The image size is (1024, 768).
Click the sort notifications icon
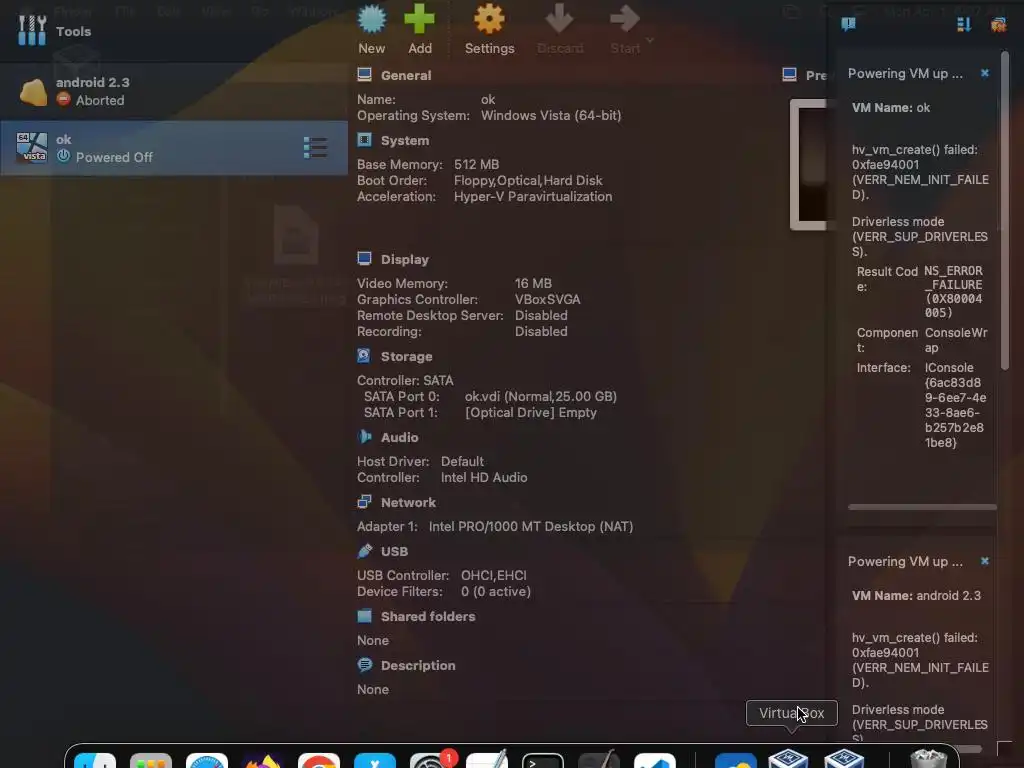coord(963,24)
